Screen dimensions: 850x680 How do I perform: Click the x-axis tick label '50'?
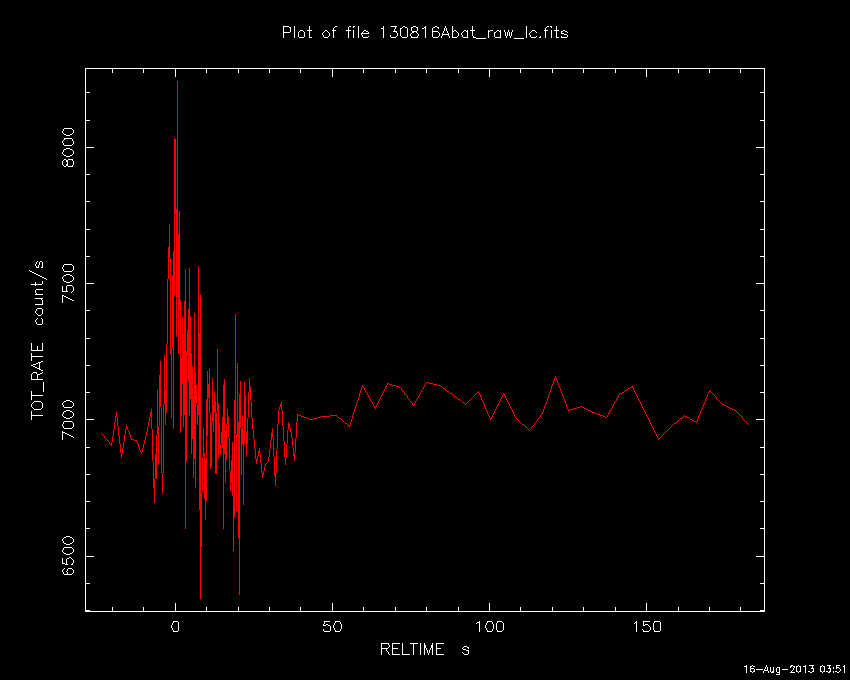pos(332,627)
